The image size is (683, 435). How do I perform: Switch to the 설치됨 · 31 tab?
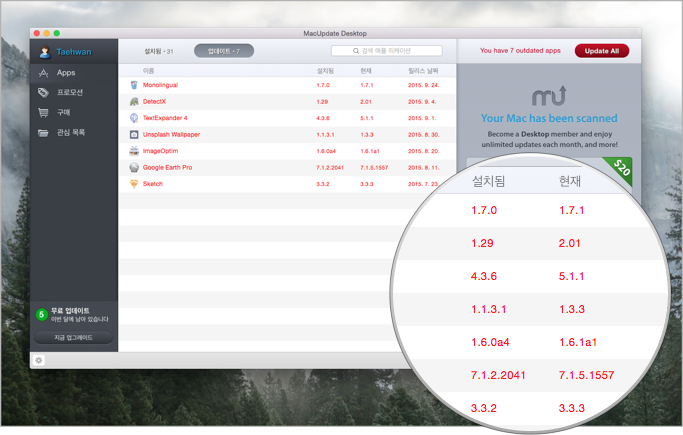click(x=159, y=51)
